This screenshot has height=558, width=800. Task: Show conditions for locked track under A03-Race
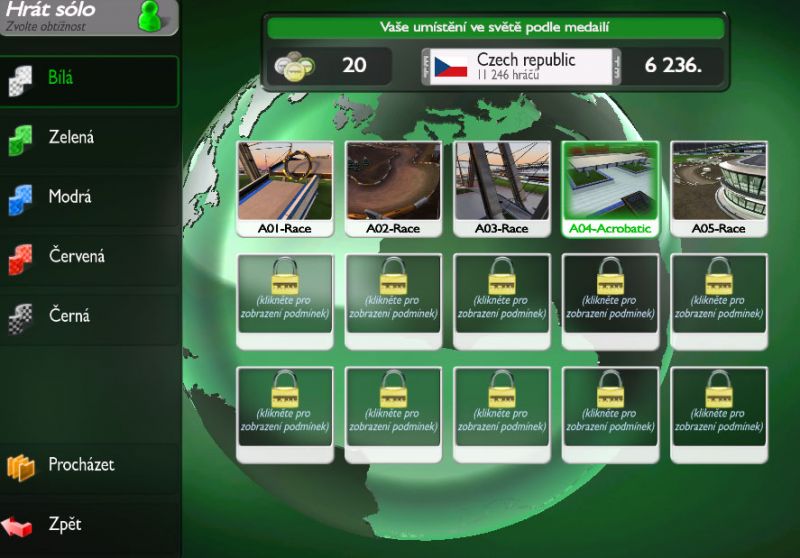[x=502, y=302]
